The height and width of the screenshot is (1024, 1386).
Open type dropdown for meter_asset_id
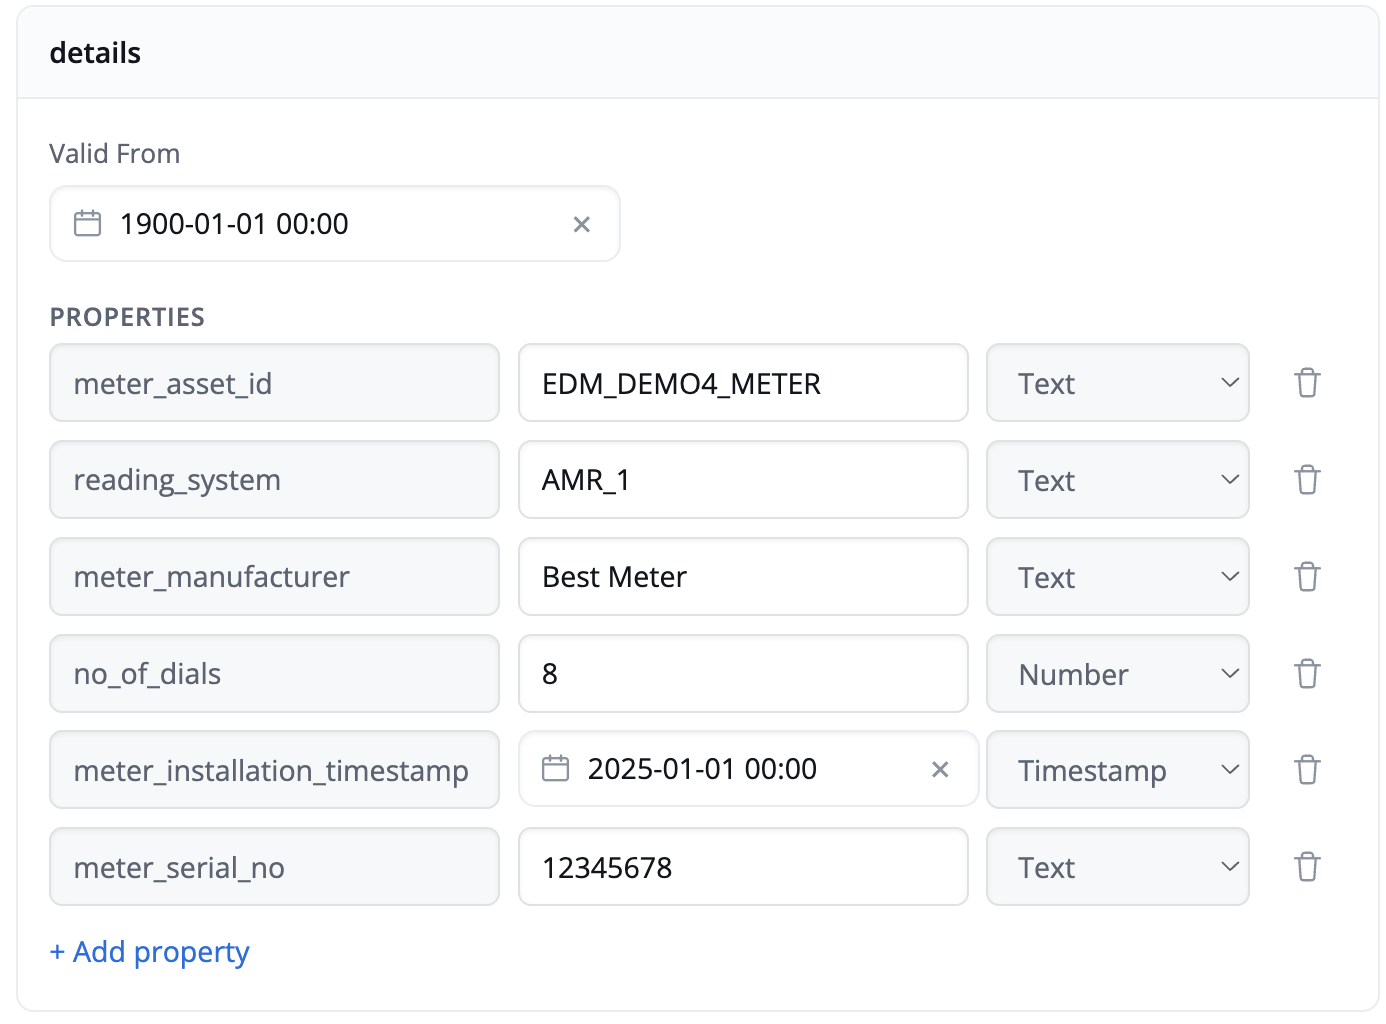pyautogui.click(x=1118, y=383)
